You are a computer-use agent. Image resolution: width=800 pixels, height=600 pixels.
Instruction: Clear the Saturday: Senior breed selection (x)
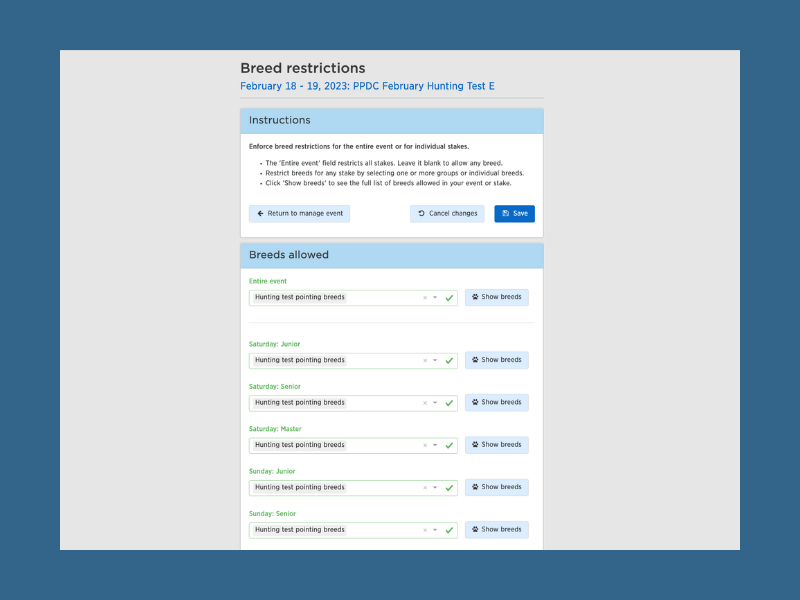425,403
